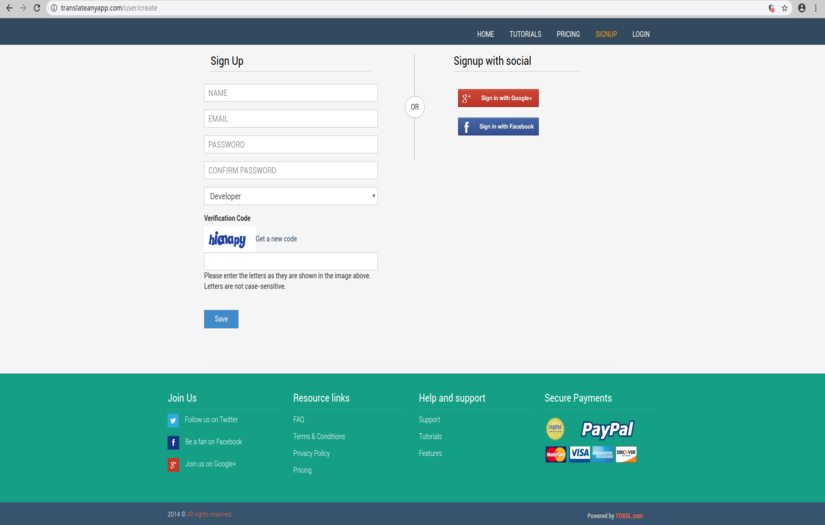
Task: Click the Visa card icon
Action: 579,453
